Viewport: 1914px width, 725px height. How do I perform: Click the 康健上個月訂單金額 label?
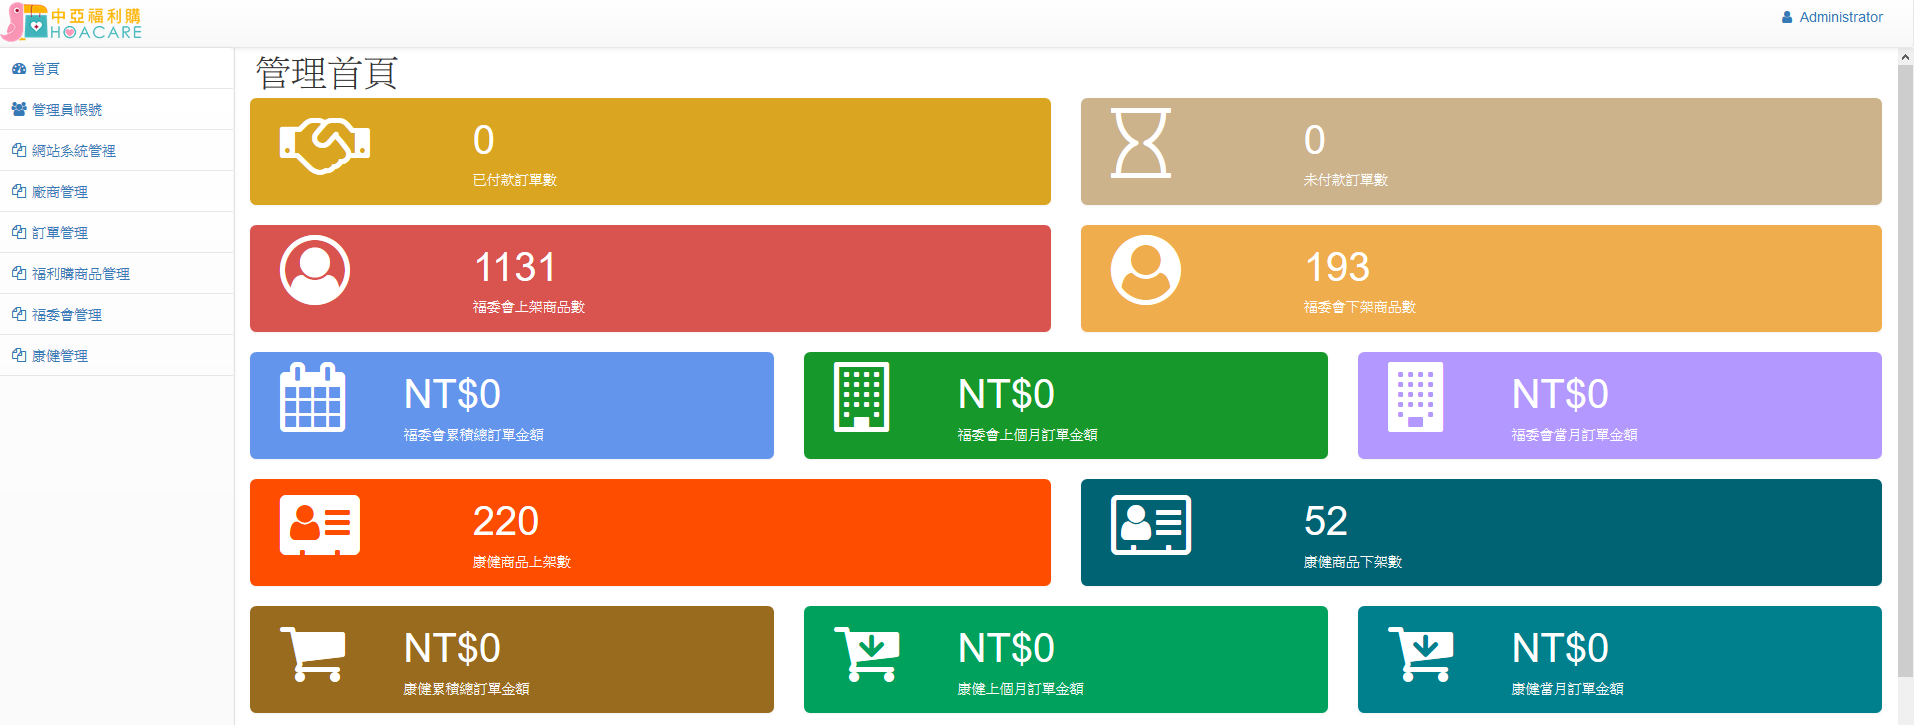coord(1021,689)
